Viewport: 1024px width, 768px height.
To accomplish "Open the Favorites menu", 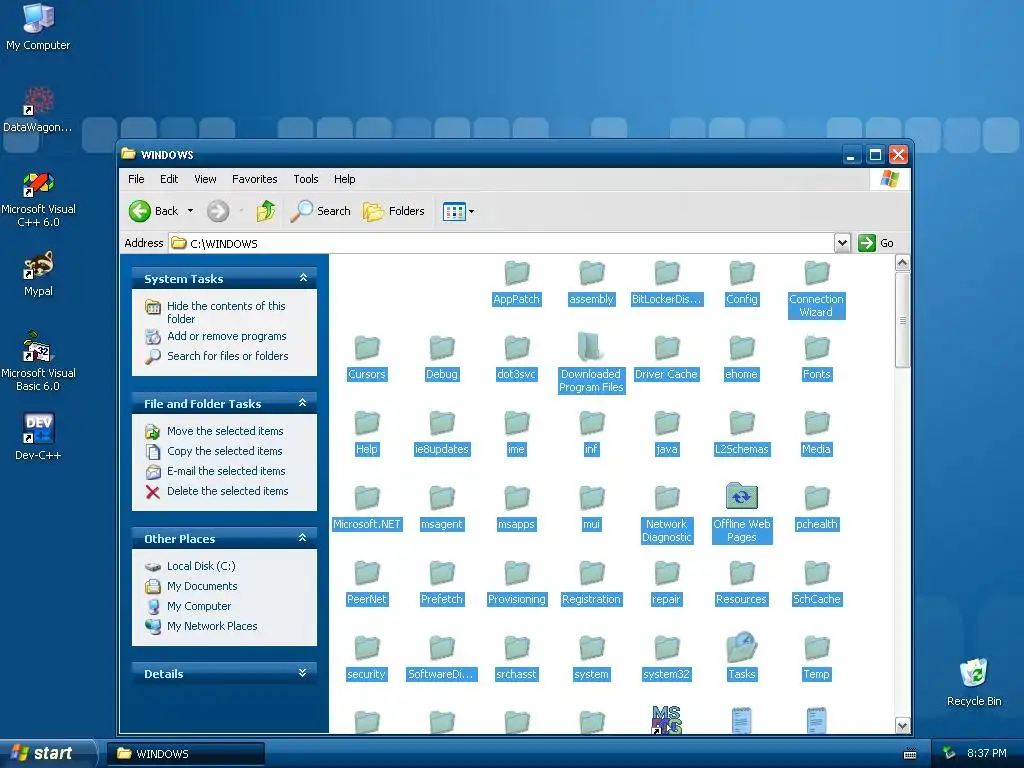I will (255, 179).
